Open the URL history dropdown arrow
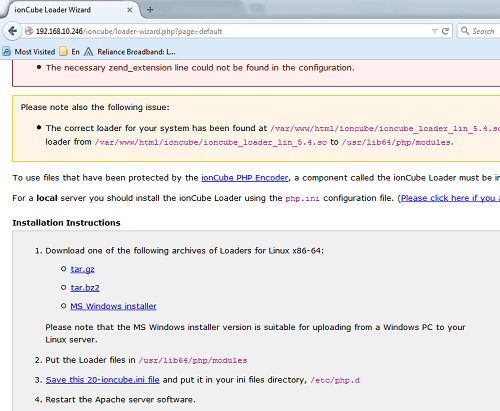The width and height of the screenshot is (500, 411). pyautogui.click(x=434, y=31)
